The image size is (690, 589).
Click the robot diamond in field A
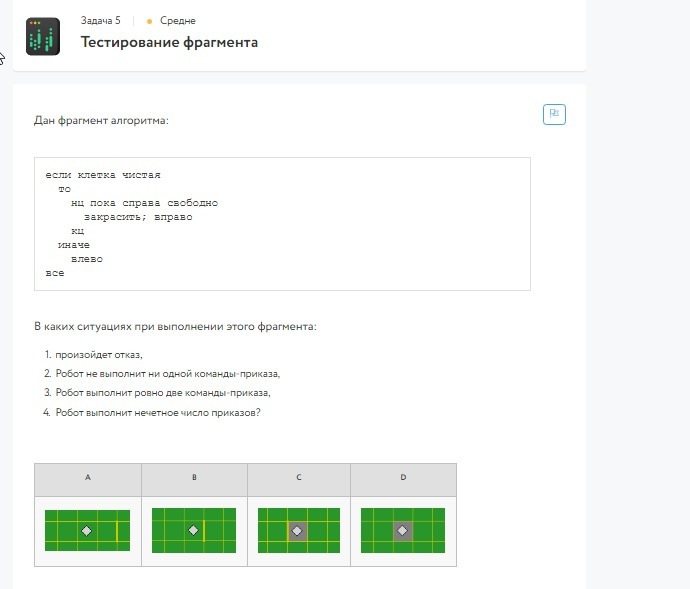[86, 530]
